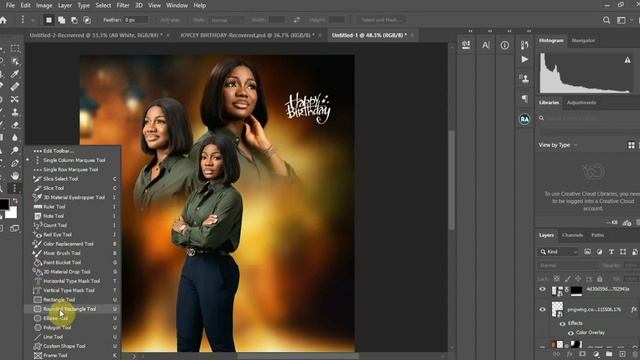Hide the pngwing layer eye icon

[542, 309]
